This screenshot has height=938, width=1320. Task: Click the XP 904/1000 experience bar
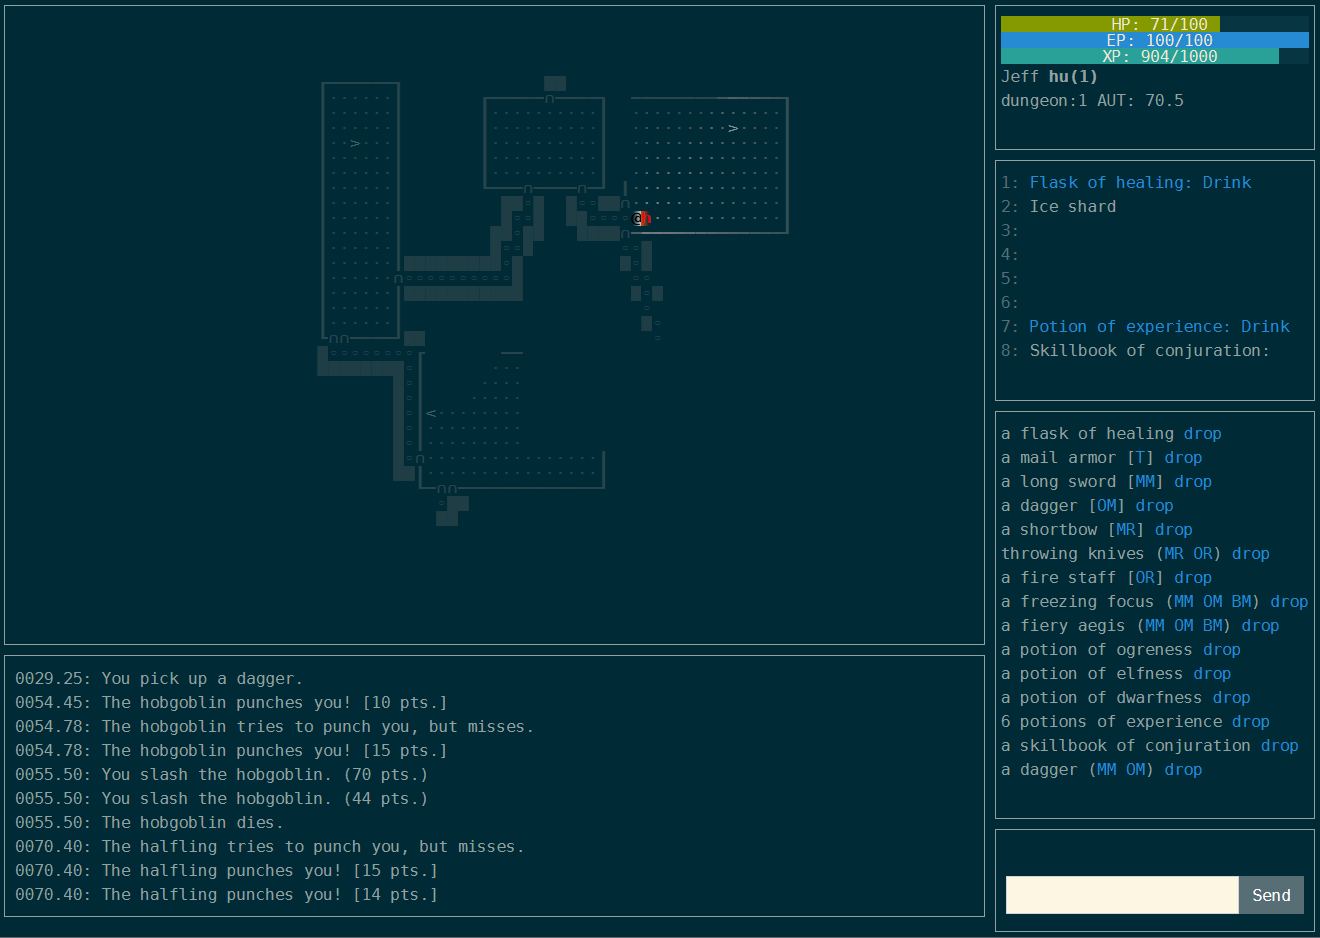click(1155, 56)
